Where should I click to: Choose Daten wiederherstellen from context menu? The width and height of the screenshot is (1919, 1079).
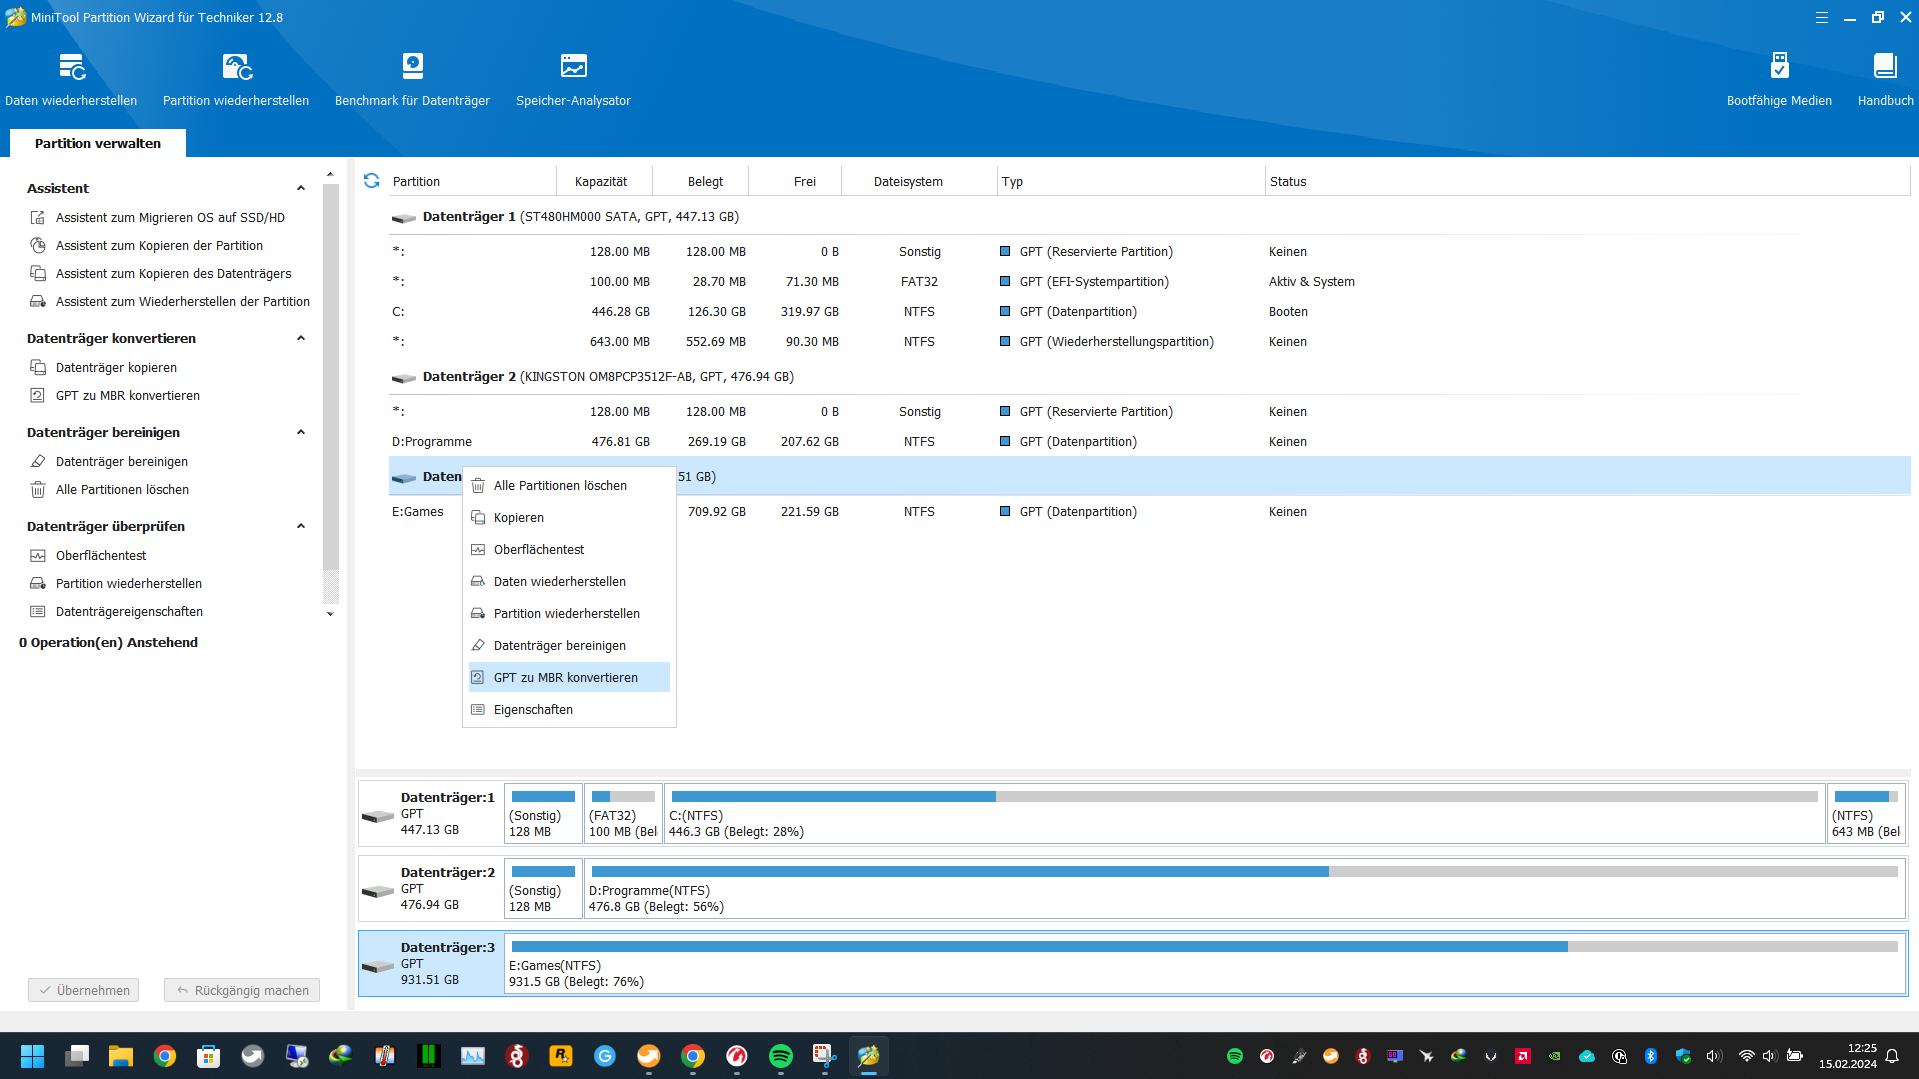569,582
